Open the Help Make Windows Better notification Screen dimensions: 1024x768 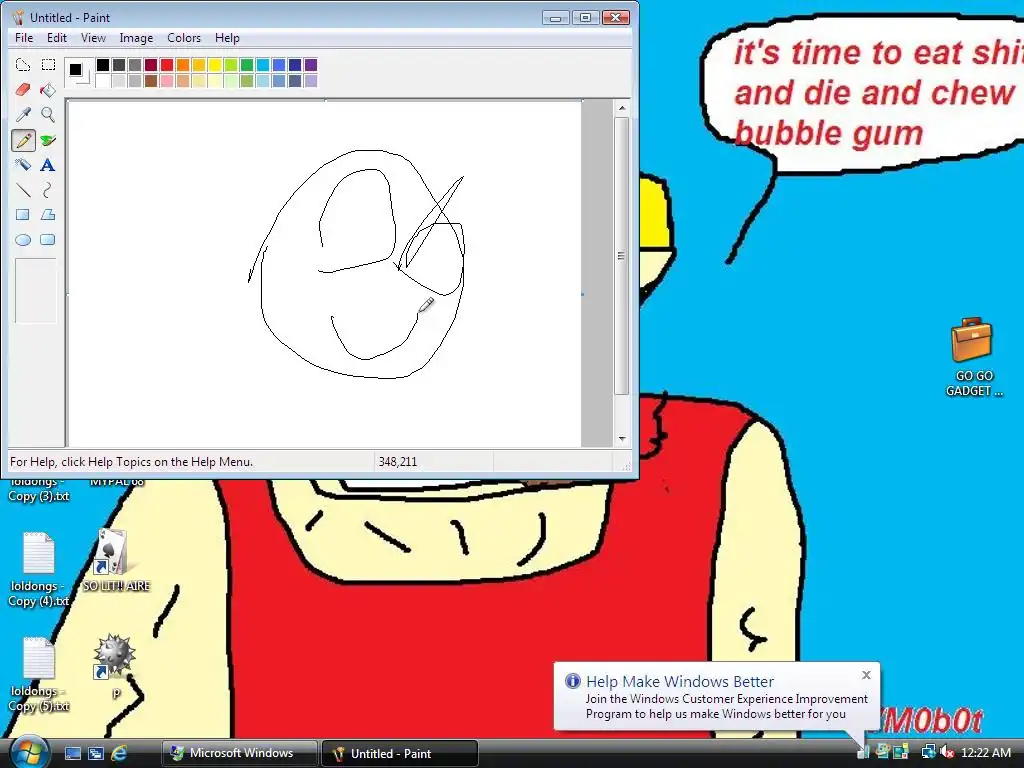[x=716, y=696]
